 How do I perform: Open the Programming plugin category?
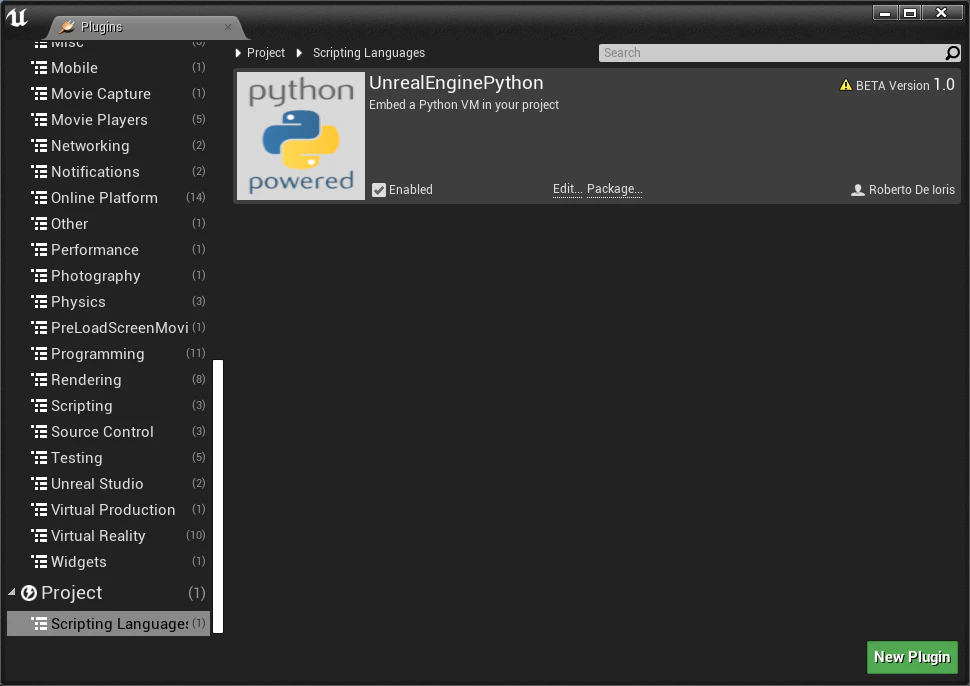coord(108,354)
